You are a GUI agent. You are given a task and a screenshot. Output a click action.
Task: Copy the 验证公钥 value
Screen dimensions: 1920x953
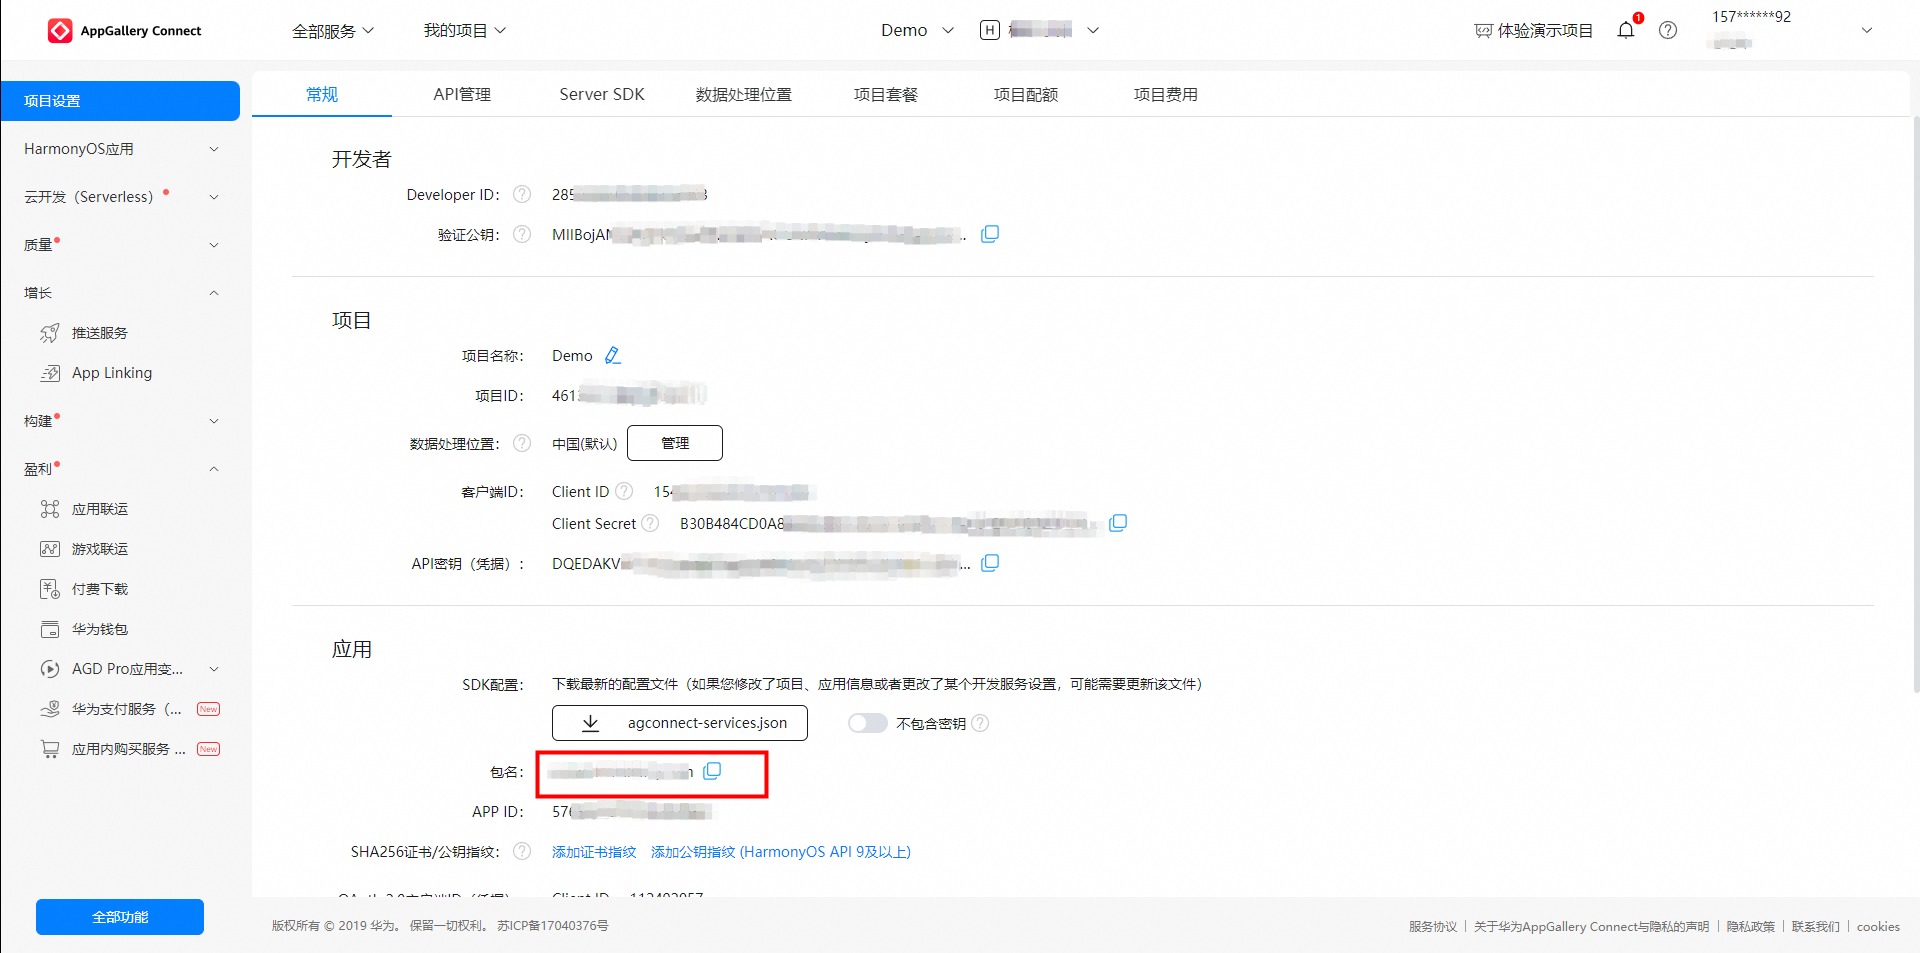pos(990,234)
